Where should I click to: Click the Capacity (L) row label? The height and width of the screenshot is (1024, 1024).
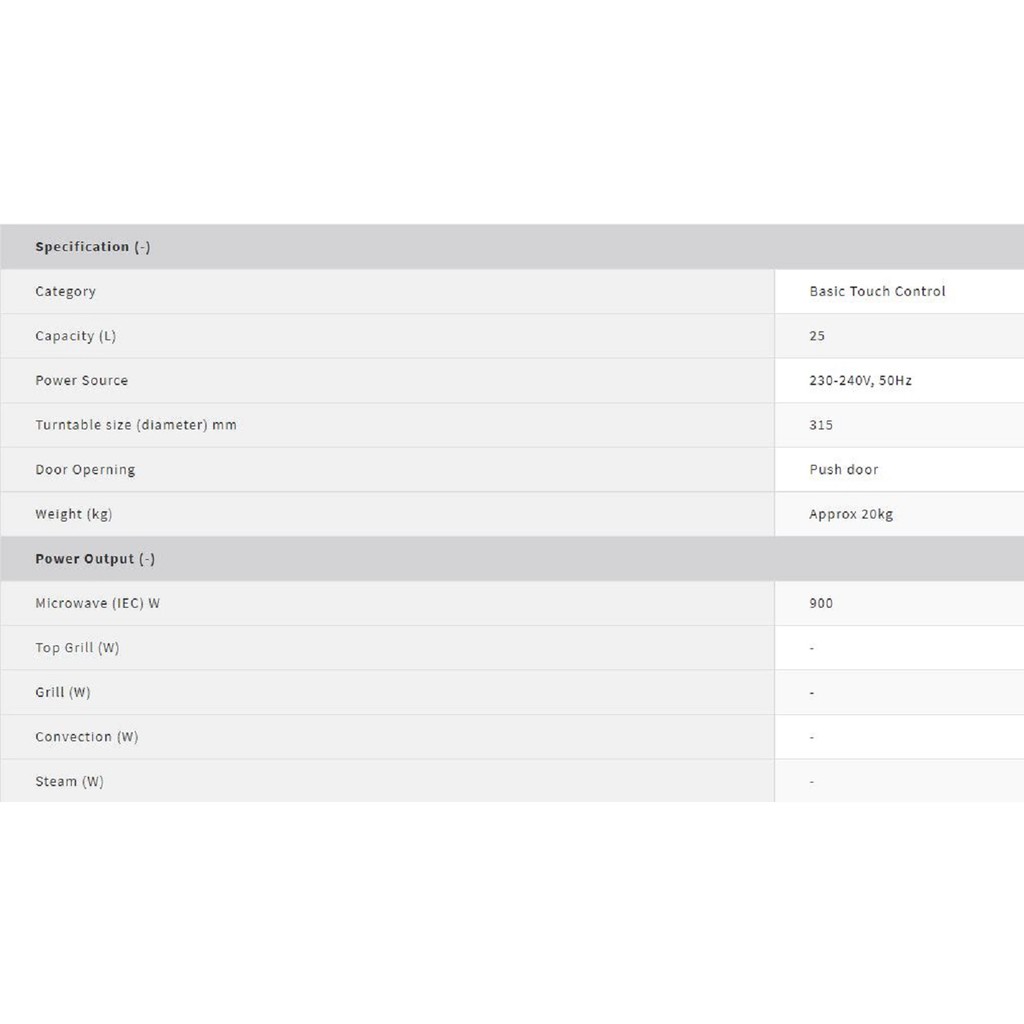tap(75, 336)
